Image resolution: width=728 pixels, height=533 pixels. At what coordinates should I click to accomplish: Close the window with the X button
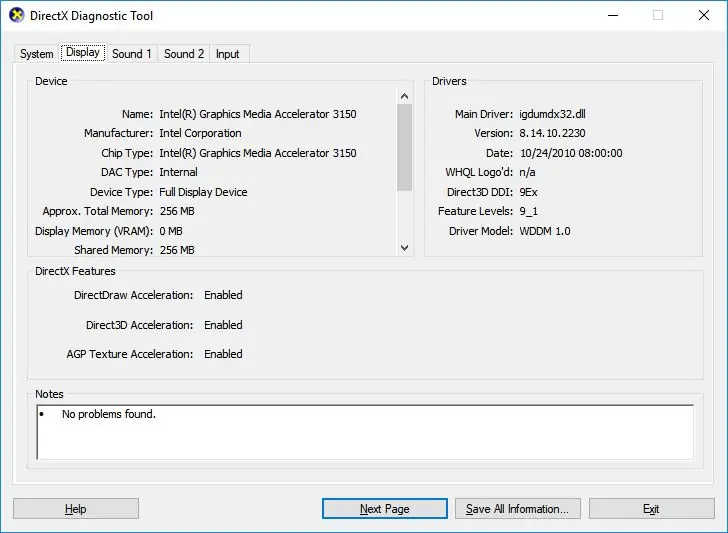tap(704, 15)
